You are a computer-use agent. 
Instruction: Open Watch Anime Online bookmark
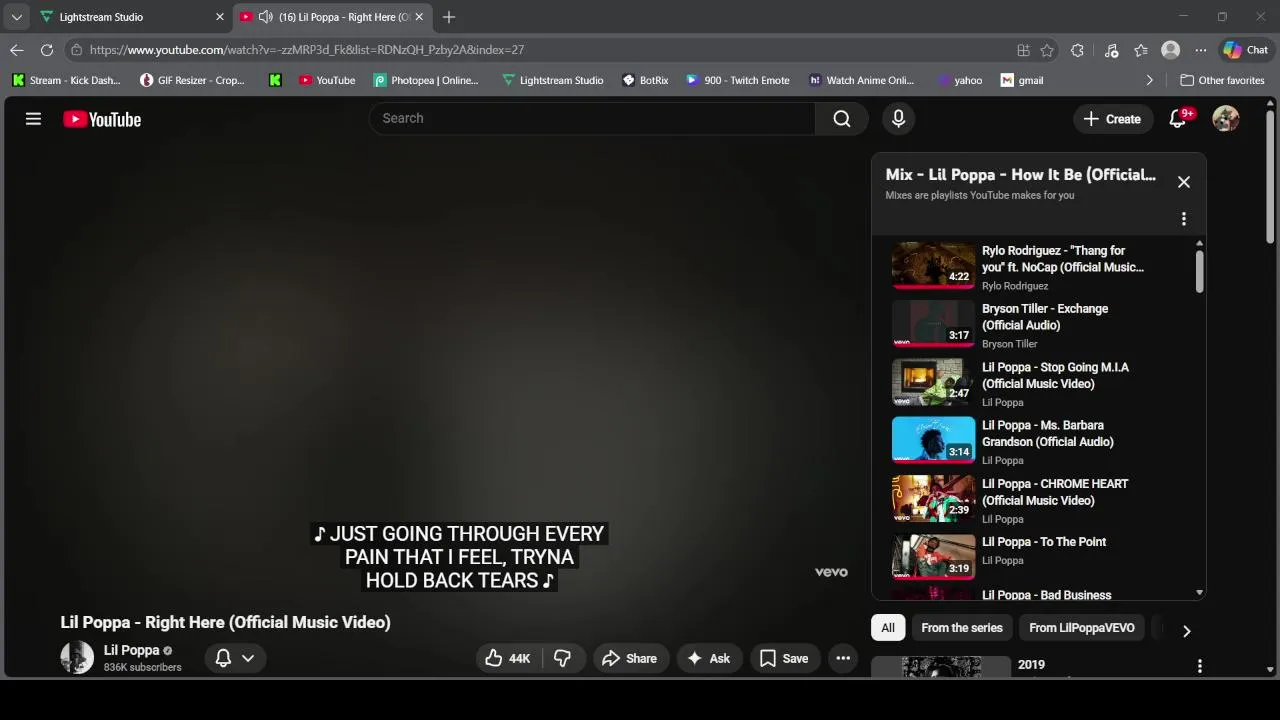[x=861, y=80]
